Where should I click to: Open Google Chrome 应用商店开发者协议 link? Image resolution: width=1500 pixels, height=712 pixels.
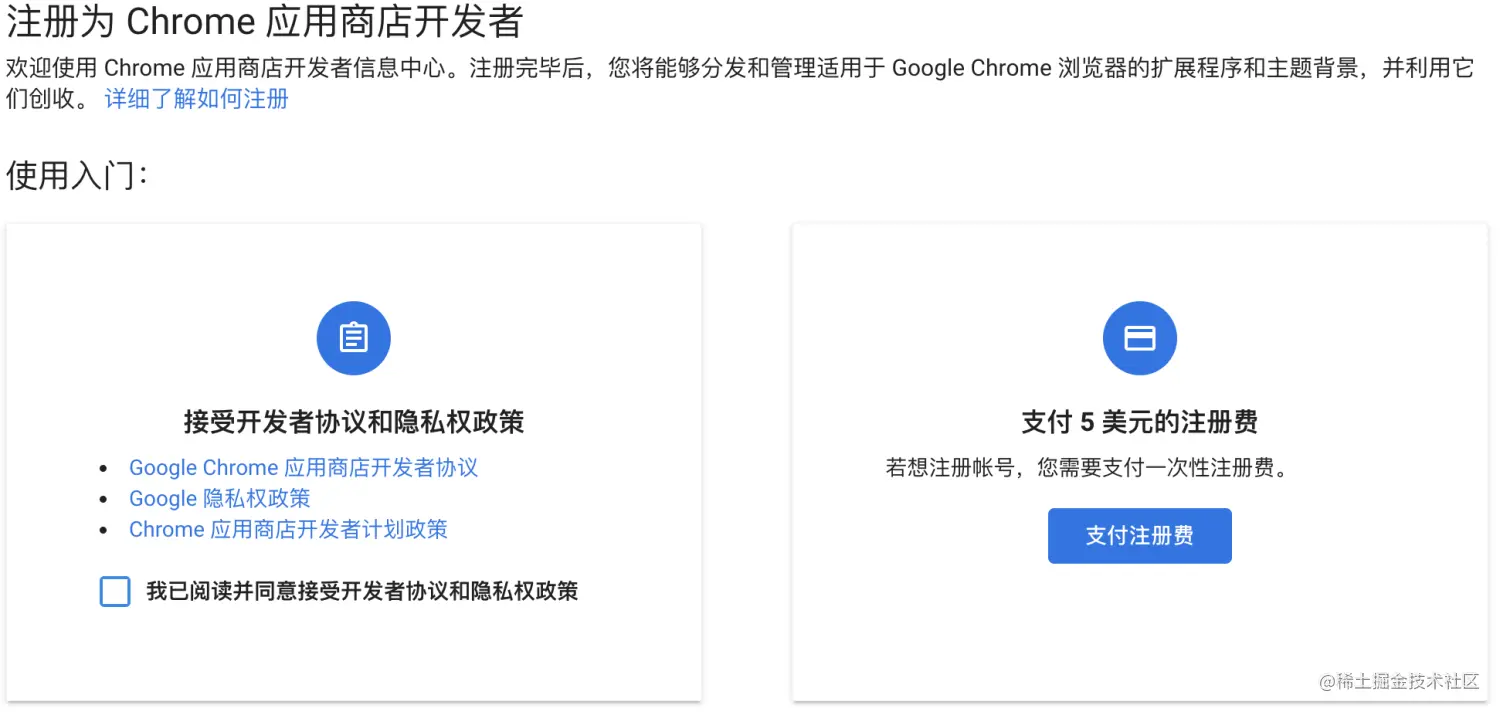click(x=303, y=467)
